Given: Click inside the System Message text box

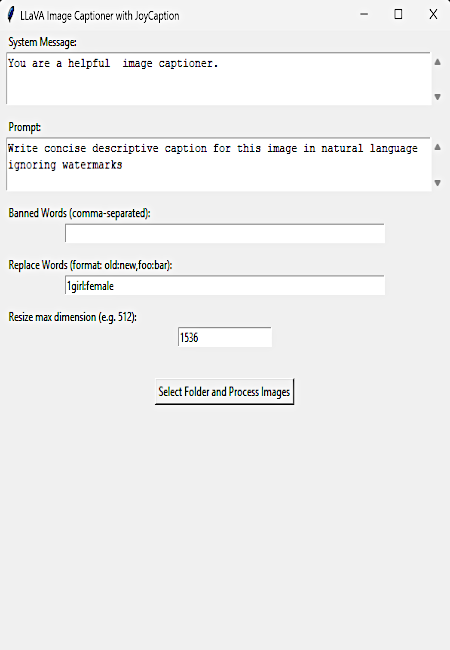Looking at the screenshot, I should point(219,78).
